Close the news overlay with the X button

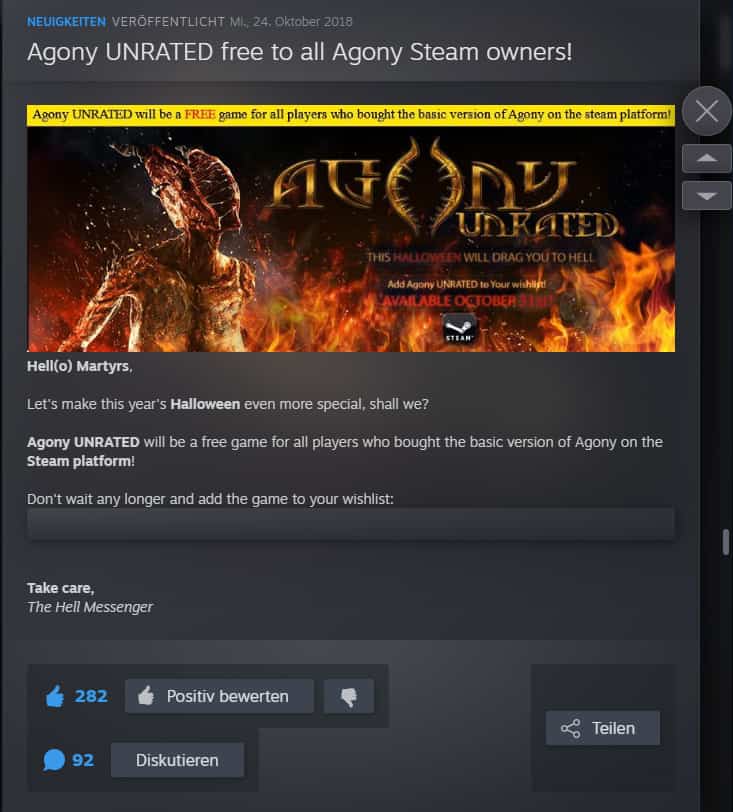[707, 111]
